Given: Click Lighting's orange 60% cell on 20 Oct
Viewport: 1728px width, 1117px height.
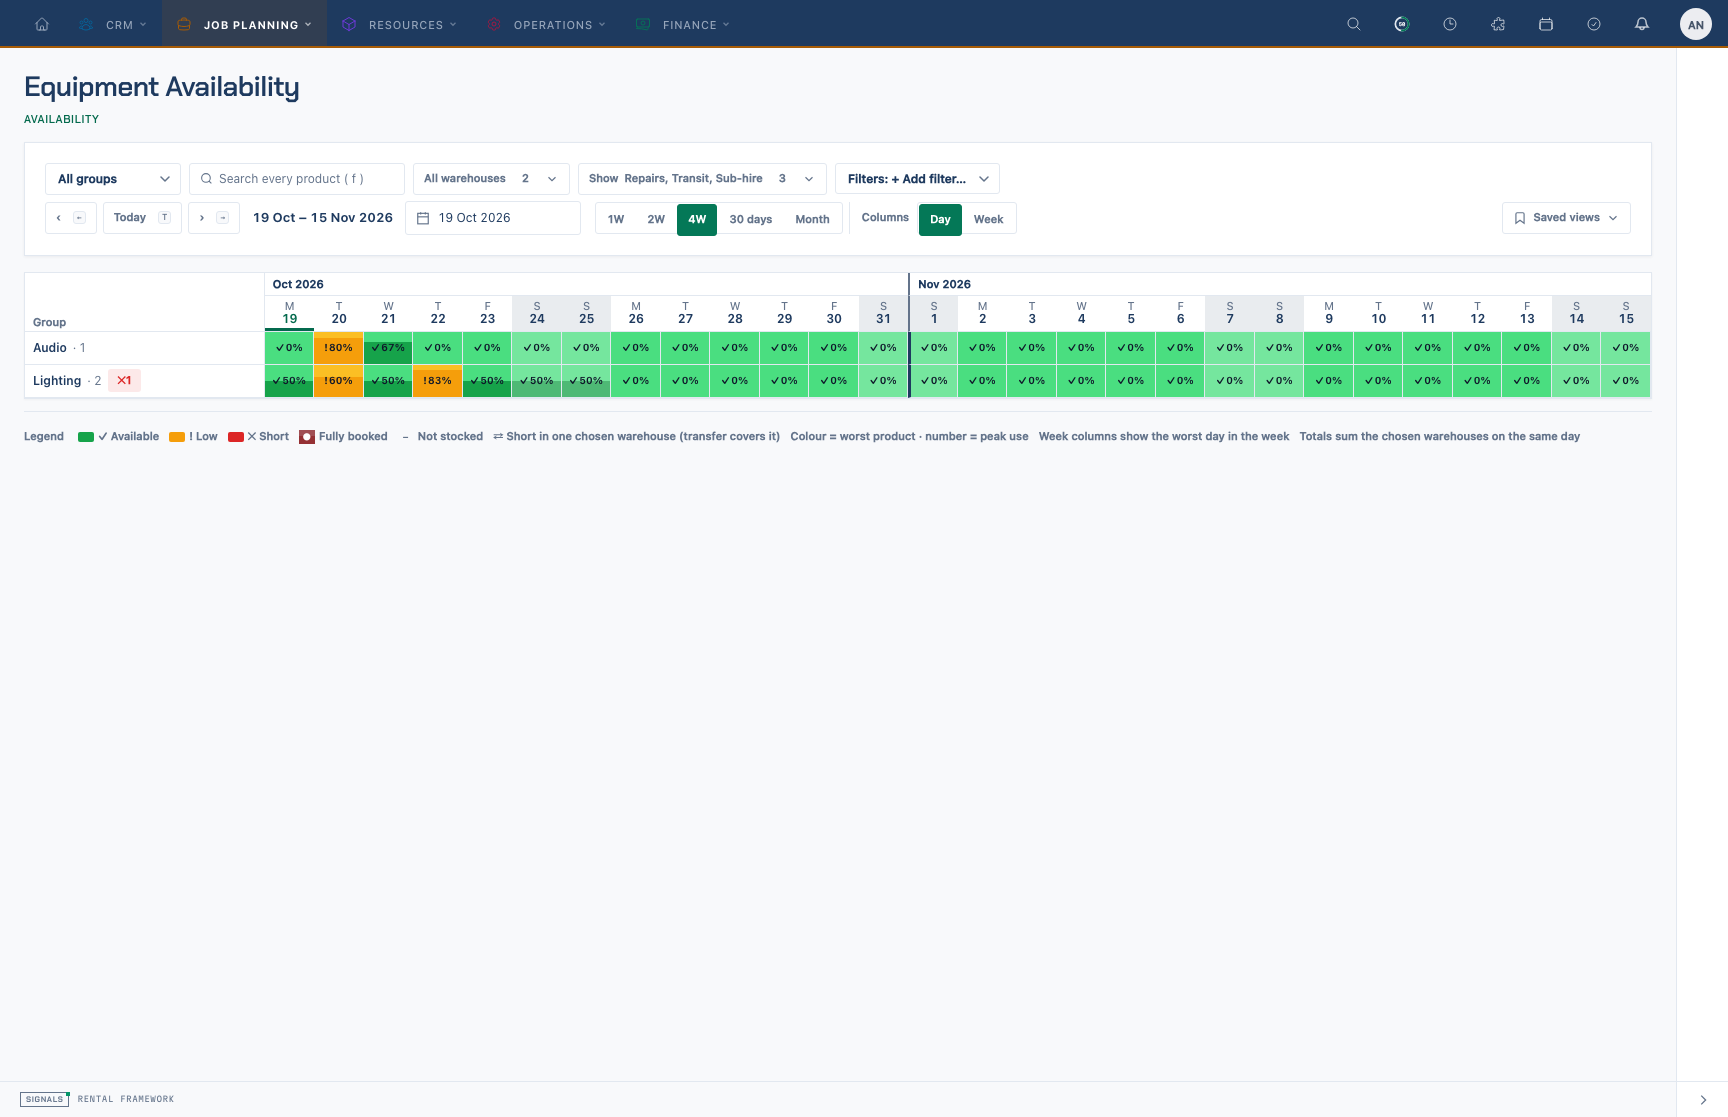Looking at the screenshot, I should (x=339, y=381).
